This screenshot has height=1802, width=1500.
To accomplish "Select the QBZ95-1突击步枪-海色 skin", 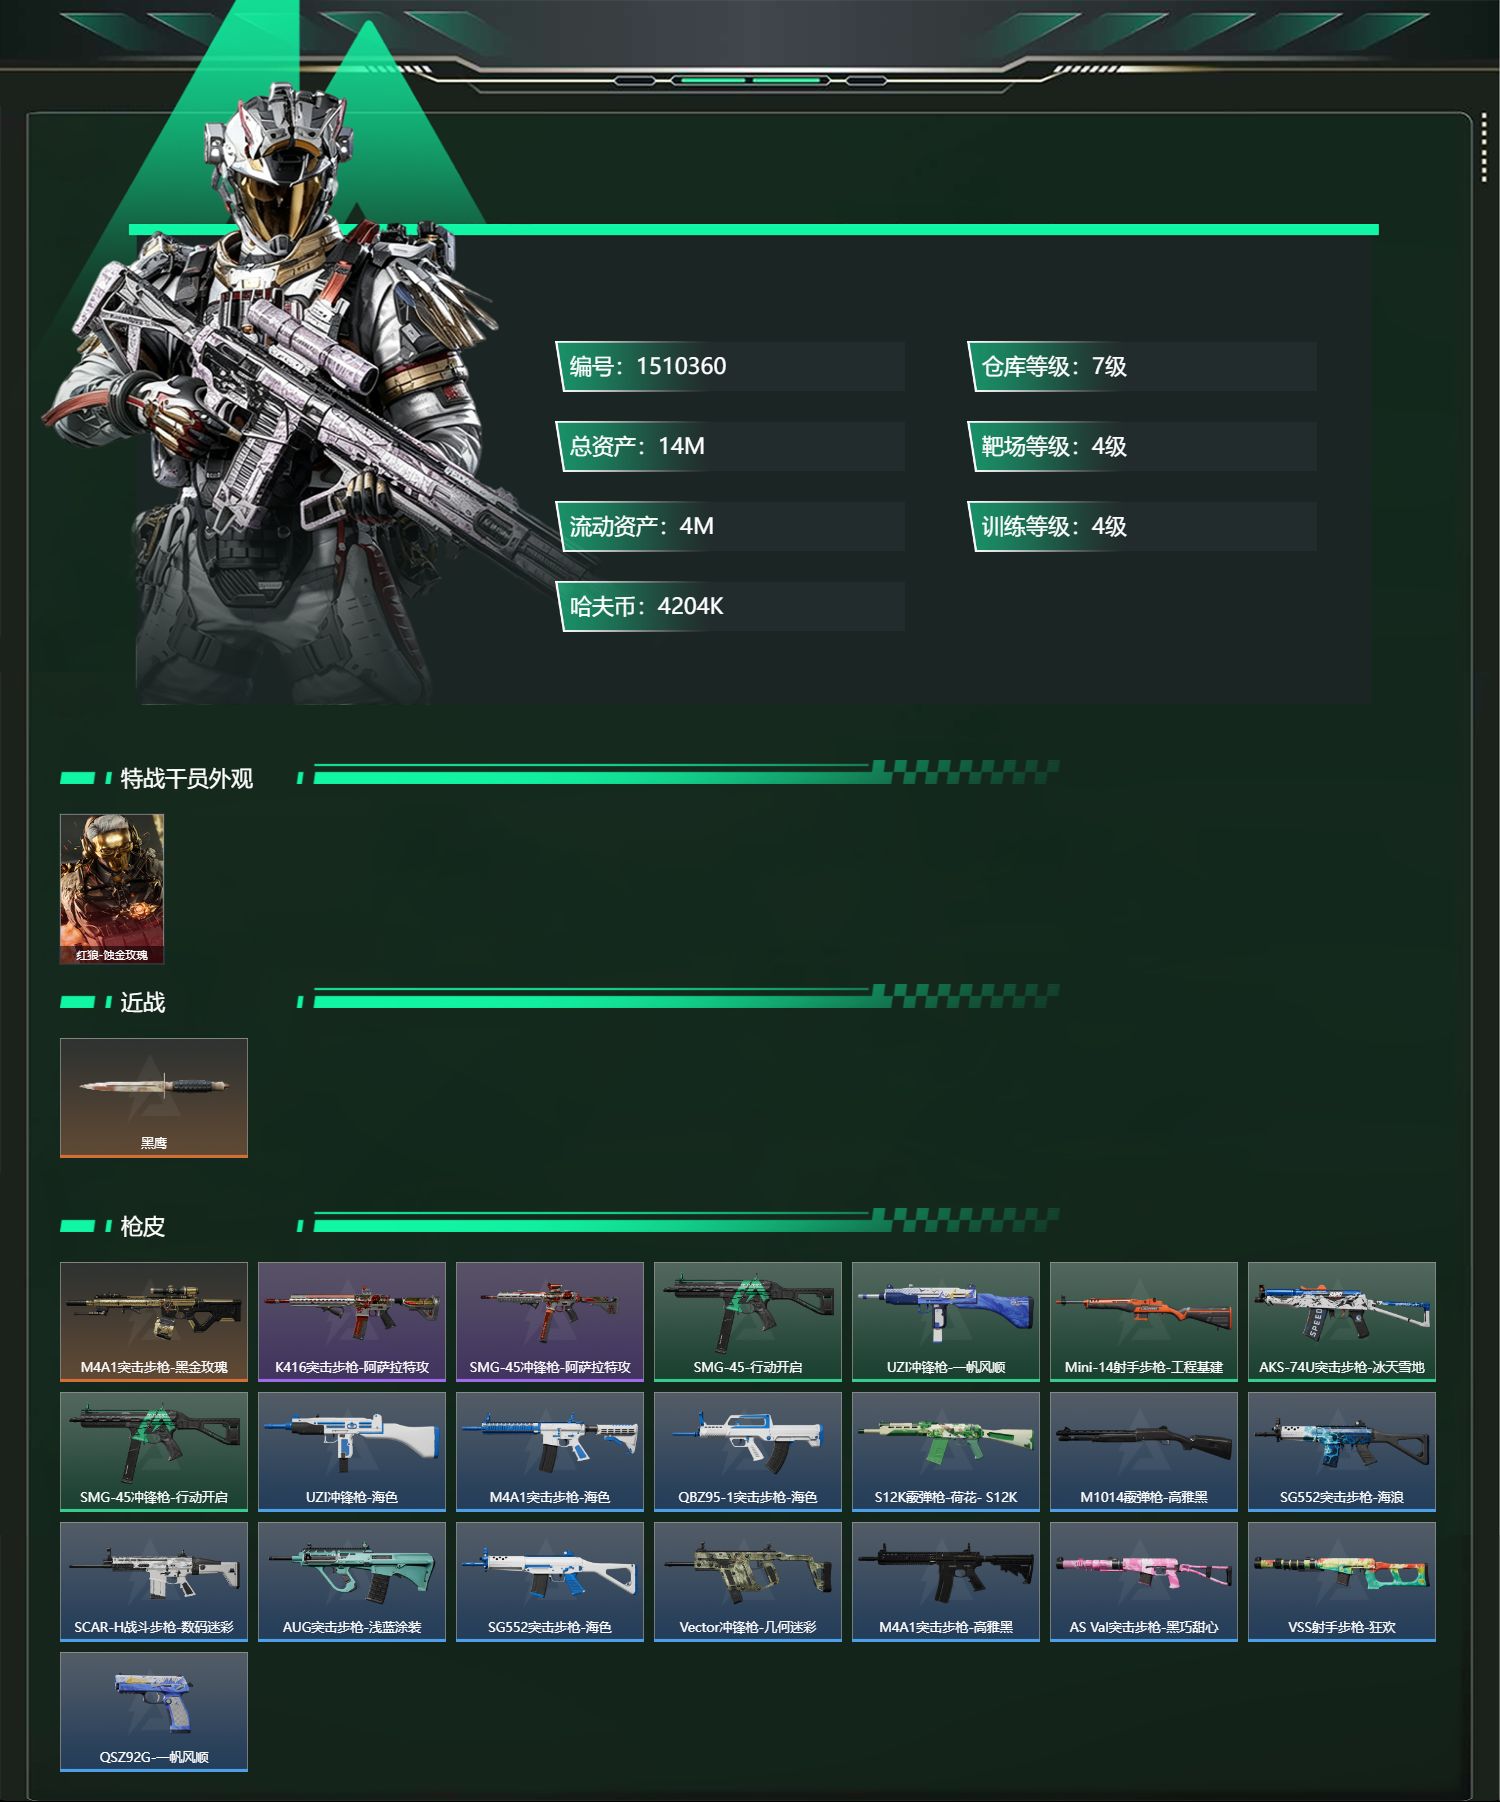I will [x=748, y=1452].
